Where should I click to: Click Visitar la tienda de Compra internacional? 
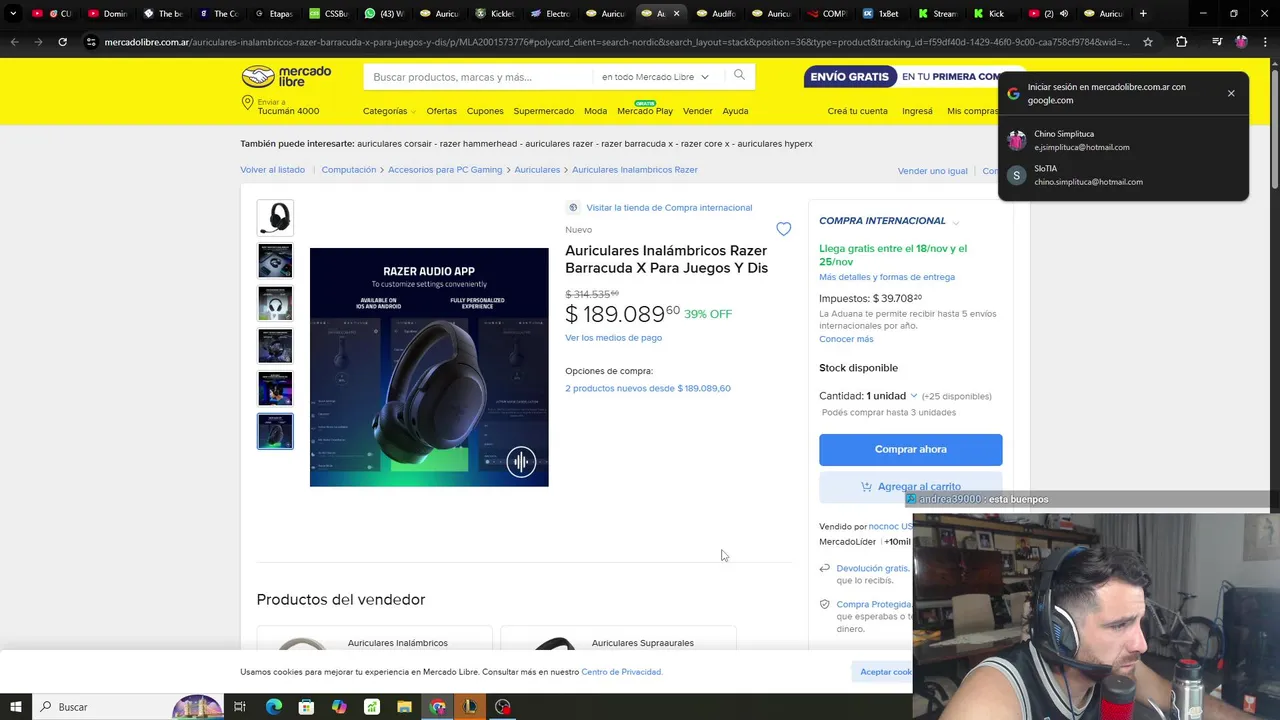point(669,208)
